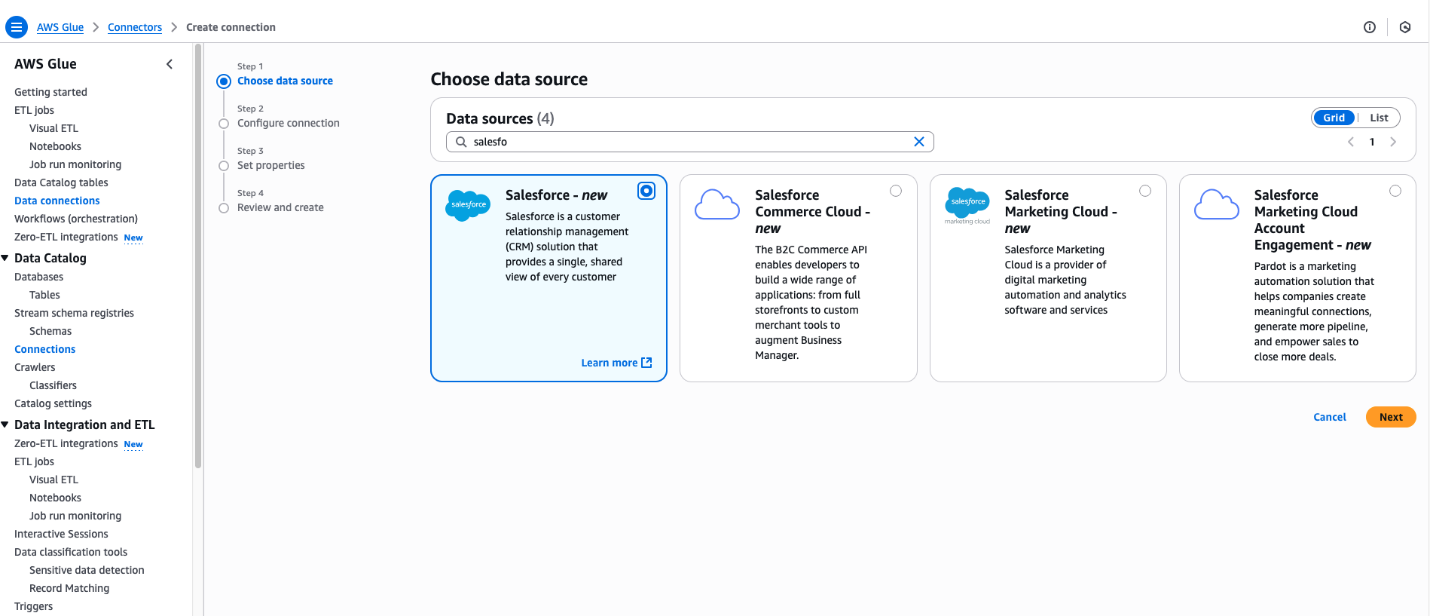Open Getting started in sidebar

pos(51,92)
